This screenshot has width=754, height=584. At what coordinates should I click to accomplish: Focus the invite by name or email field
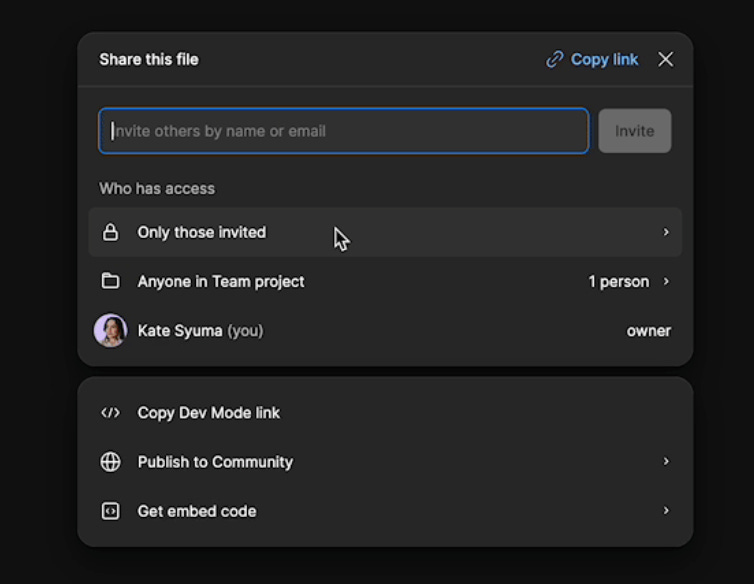(343, 131)
